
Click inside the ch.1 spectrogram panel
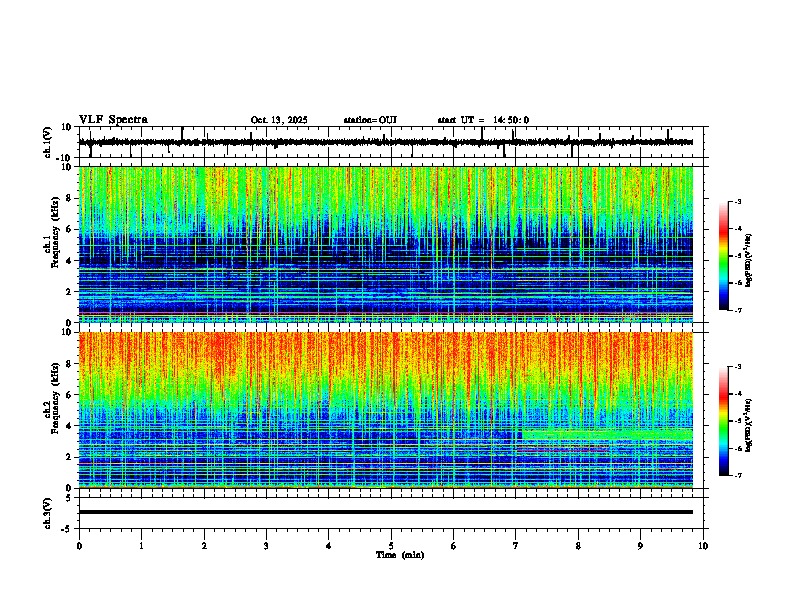point(386,244)
